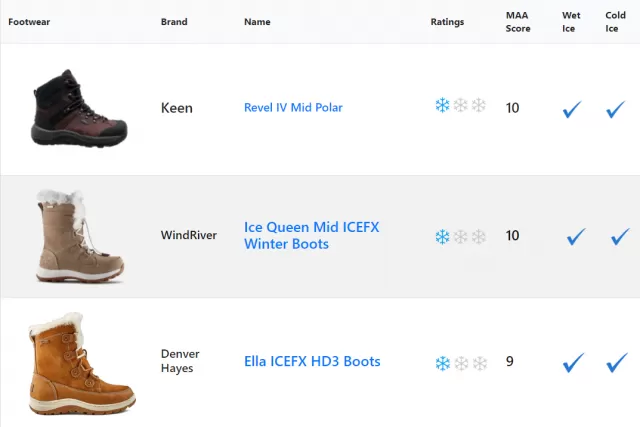Click the blue snowflake rating for WindRiver
The image size is (640, 427).
click(442, 236)
